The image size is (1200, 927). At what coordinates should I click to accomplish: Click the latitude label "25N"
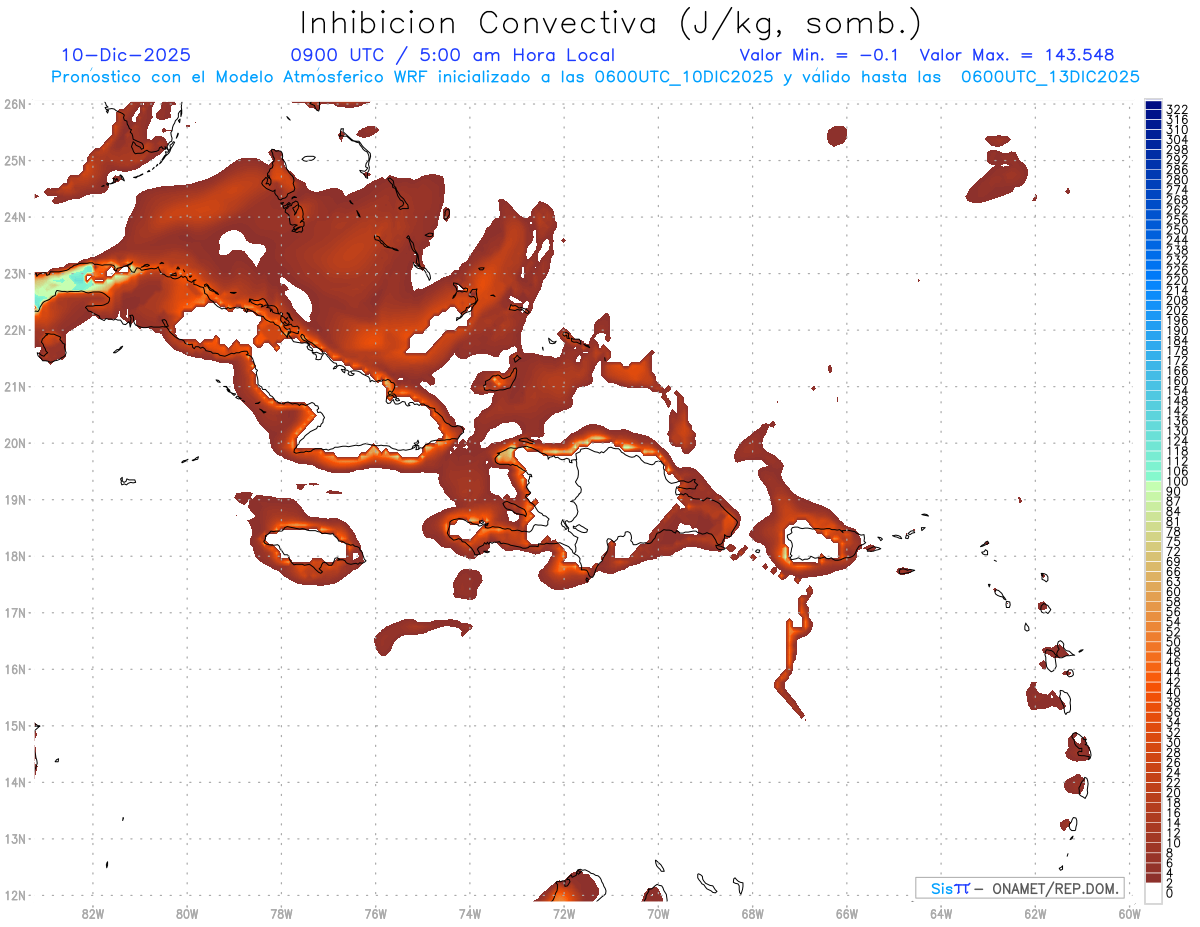(x=15, y=160)
